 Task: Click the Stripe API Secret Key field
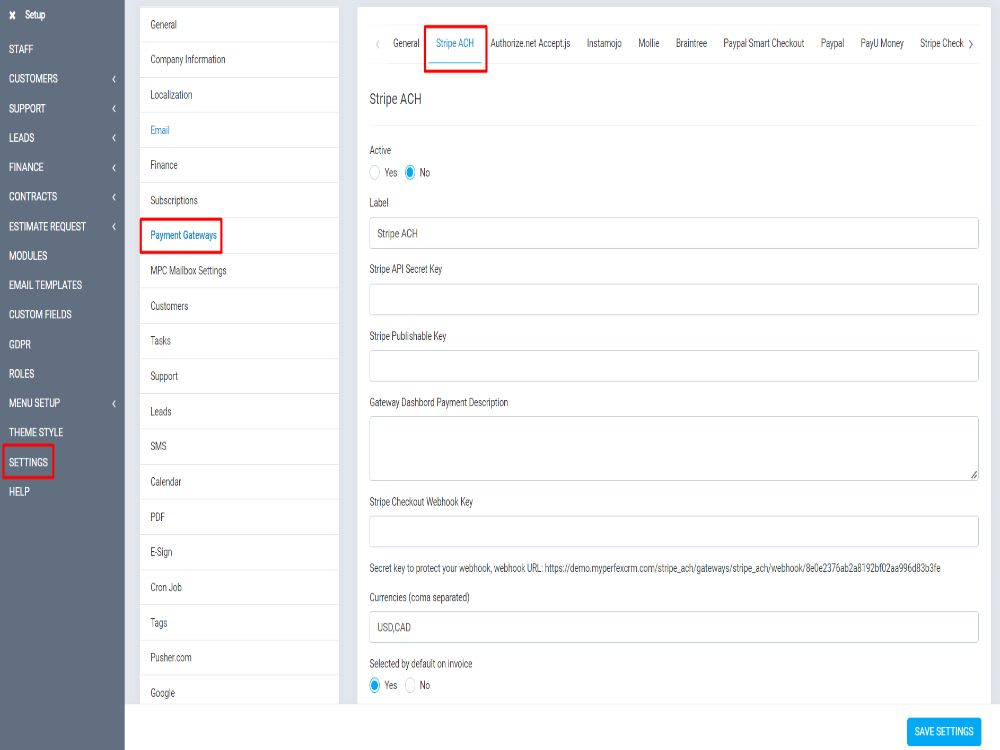[673, 299]
